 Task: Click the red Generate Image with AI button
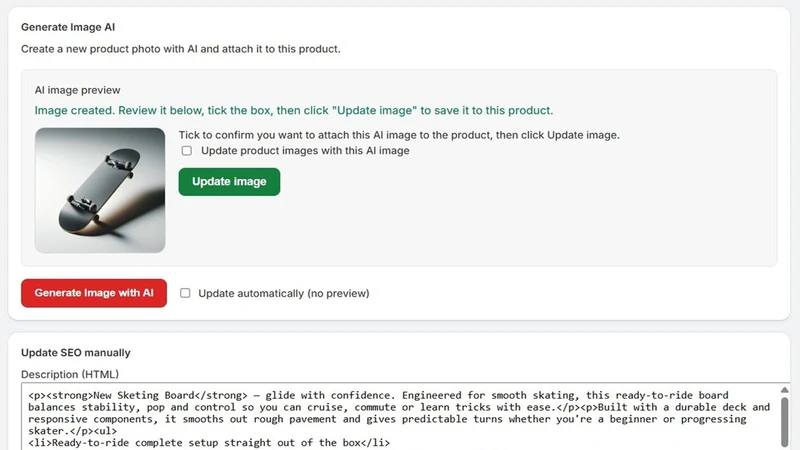coord(94,293)
